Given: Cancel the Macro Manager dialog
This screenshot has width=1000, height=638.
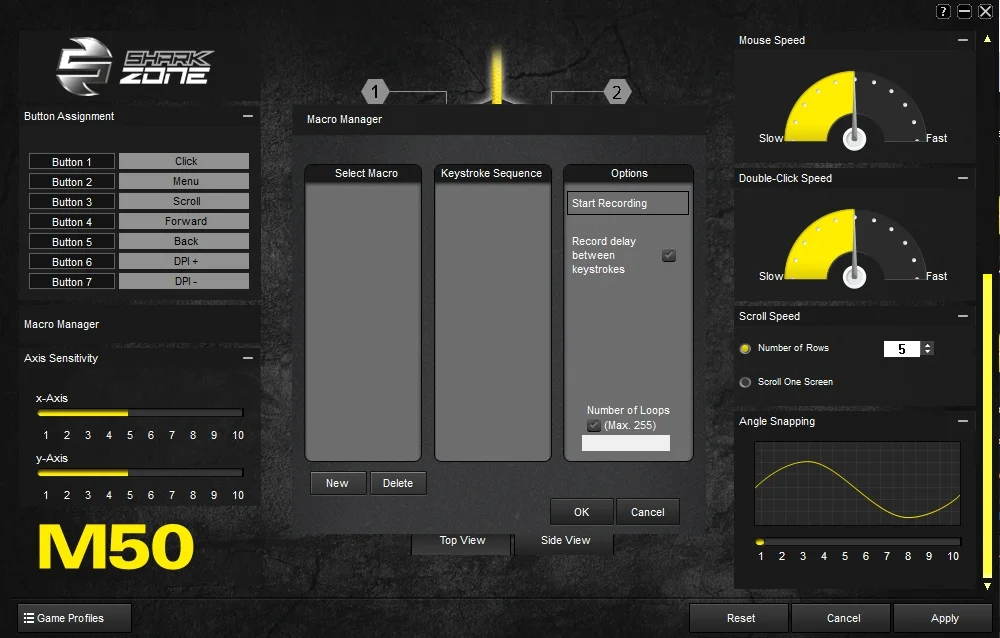Looking at the screenshot, I should point(647,512).
